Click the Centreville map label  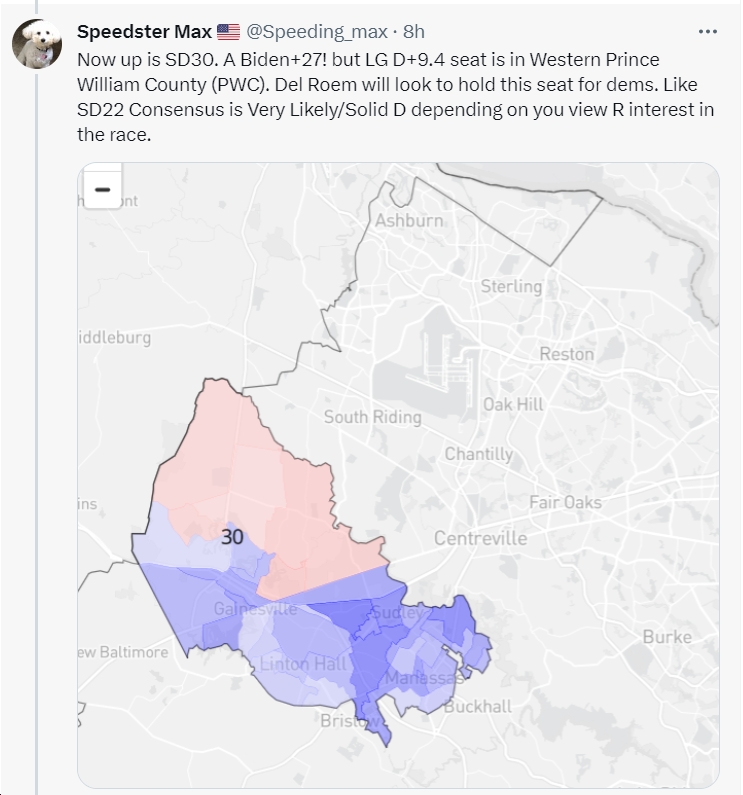tap(480, 538)
